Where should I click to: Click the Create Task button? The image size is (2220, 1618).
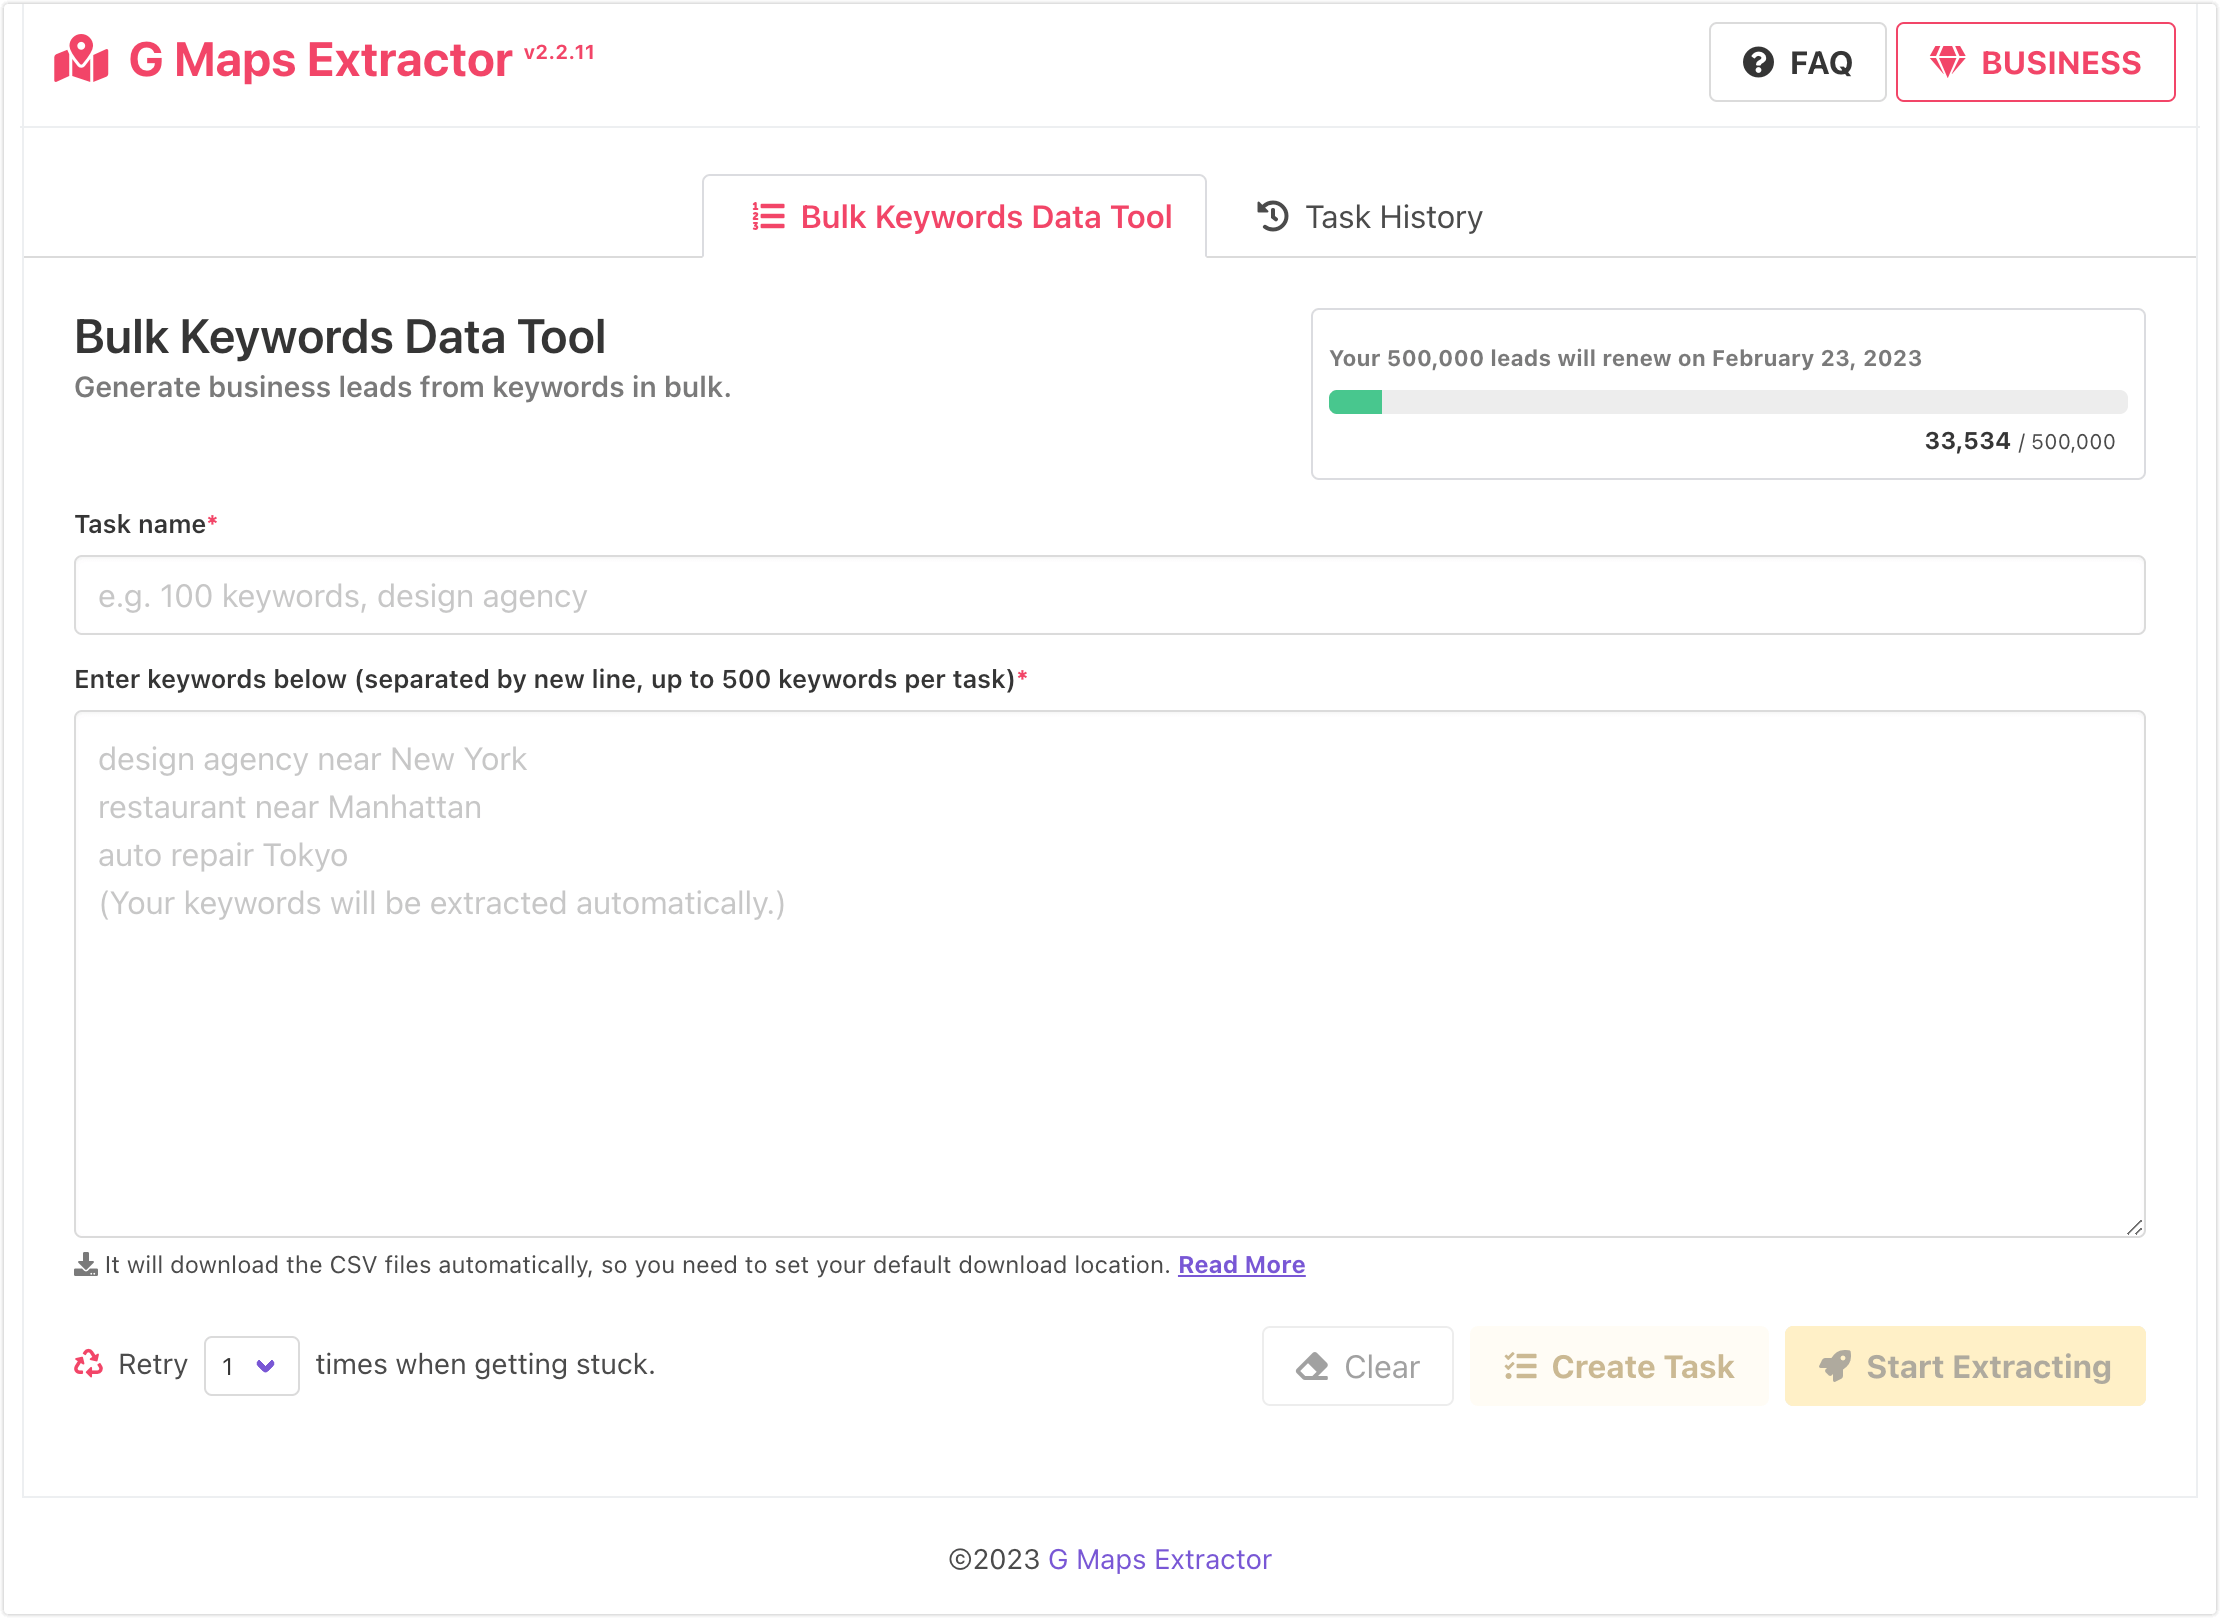point(1619,1366)
